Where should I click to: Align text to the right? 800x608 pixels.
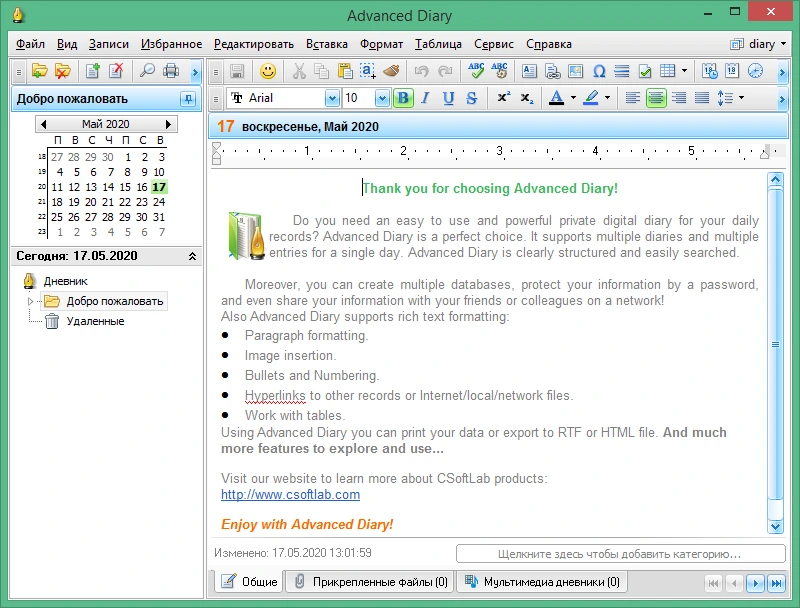tap(679, 98)
